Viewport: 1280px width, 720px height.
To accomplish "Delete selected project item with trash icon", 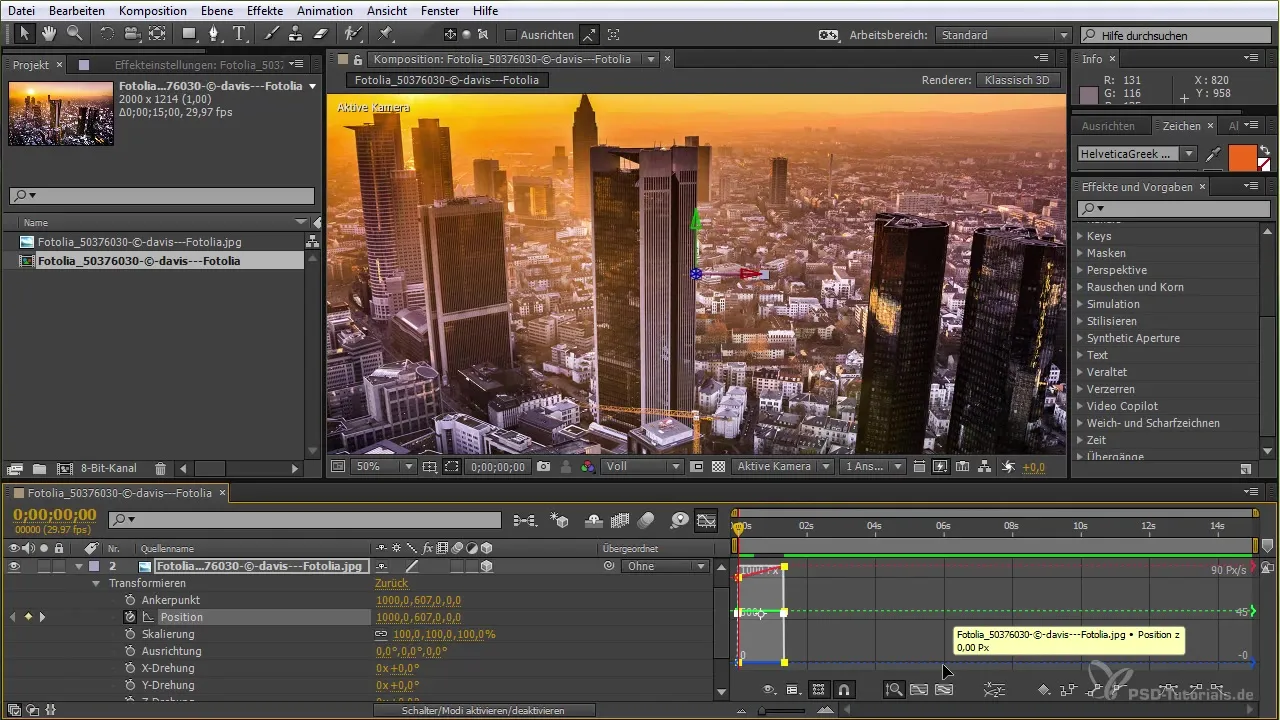I will click(x=161, y=468).
